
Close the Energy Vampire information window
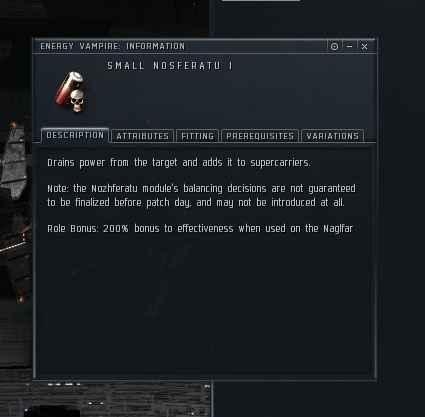click(x=364, y=47)
